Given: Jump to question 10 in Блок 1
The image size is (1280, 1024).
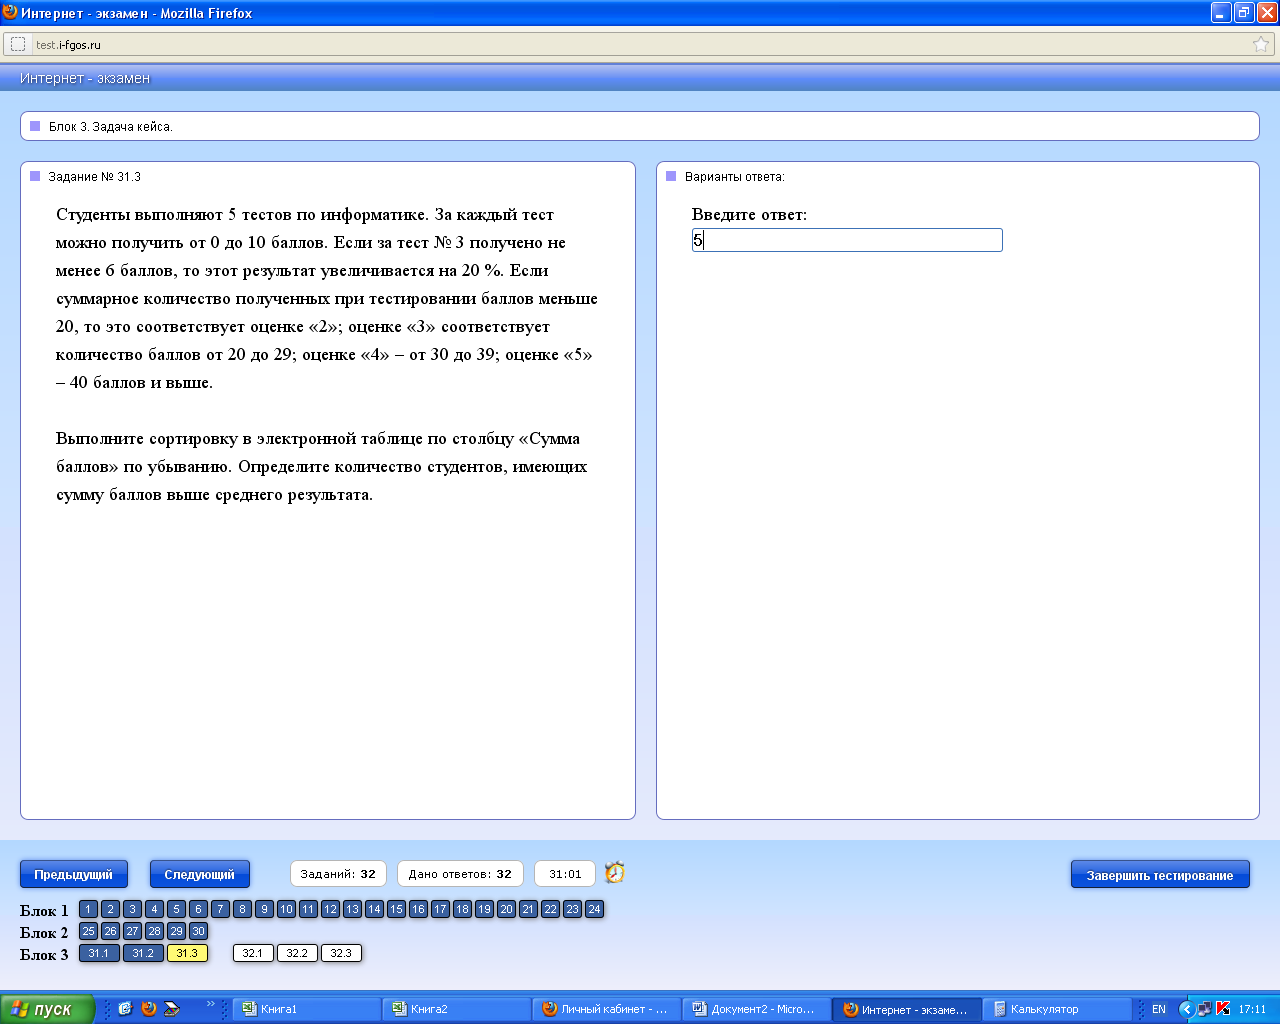Looking at the screenshot, I should pyautogui.click(x=286, y=909).
